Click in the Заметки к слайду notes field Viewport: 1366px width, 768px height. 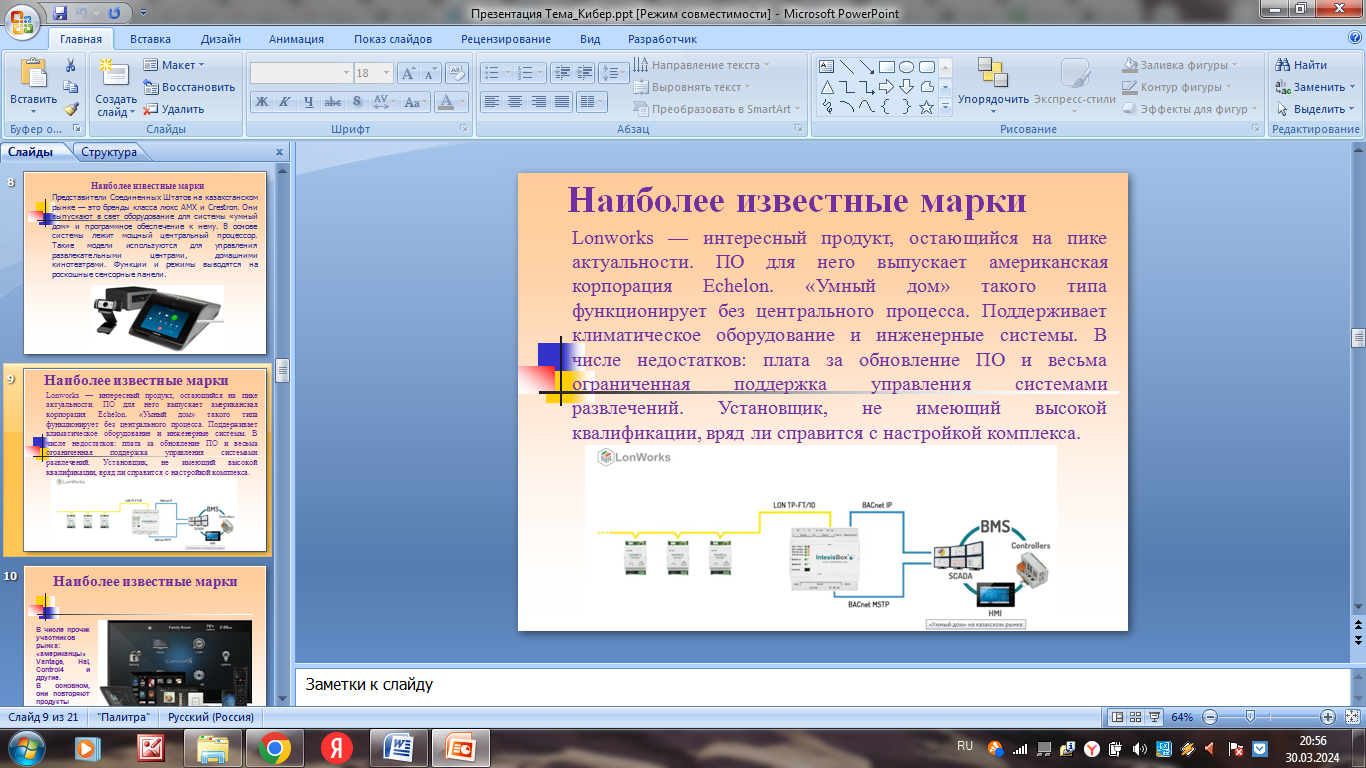(x=820, y=685)
